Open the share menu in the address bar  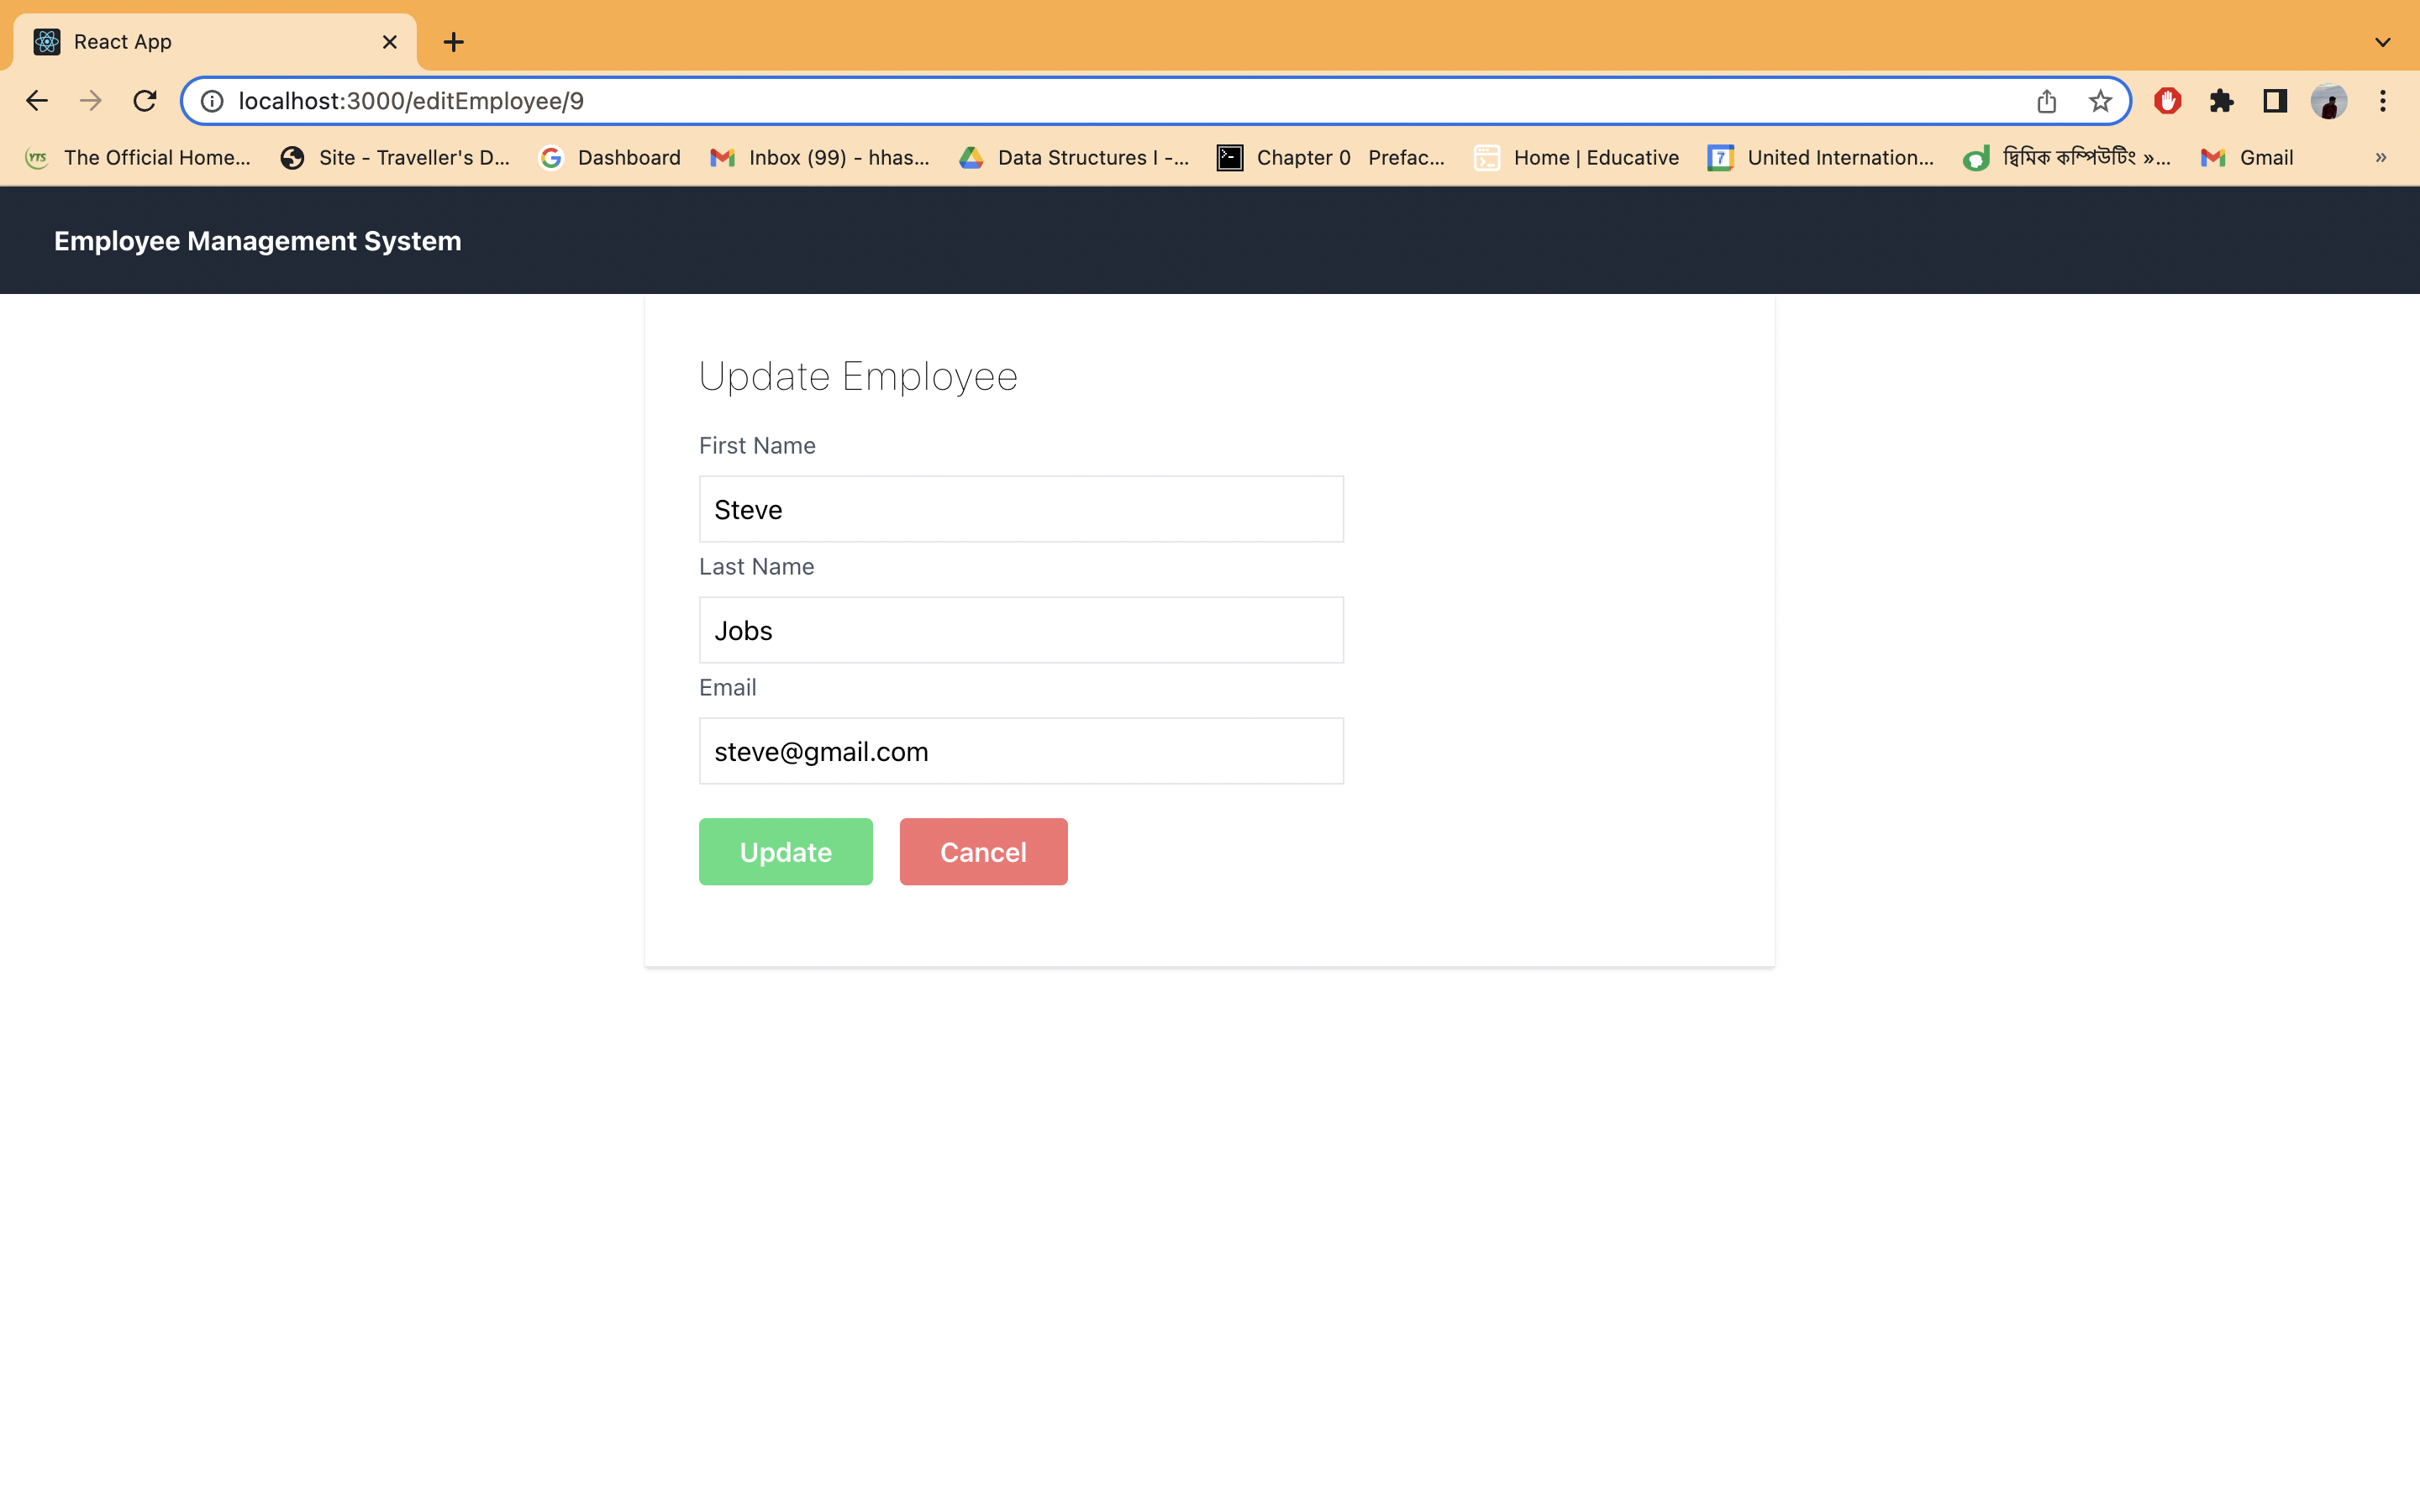point(2046,100)
